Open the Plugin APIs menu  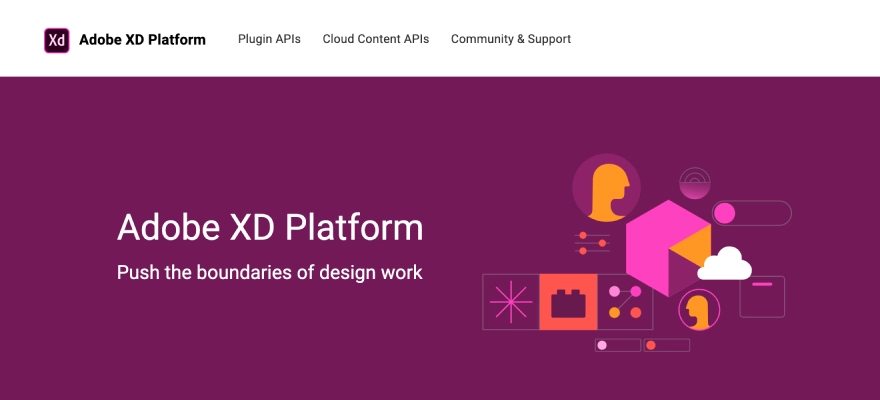tap(269, 39)
